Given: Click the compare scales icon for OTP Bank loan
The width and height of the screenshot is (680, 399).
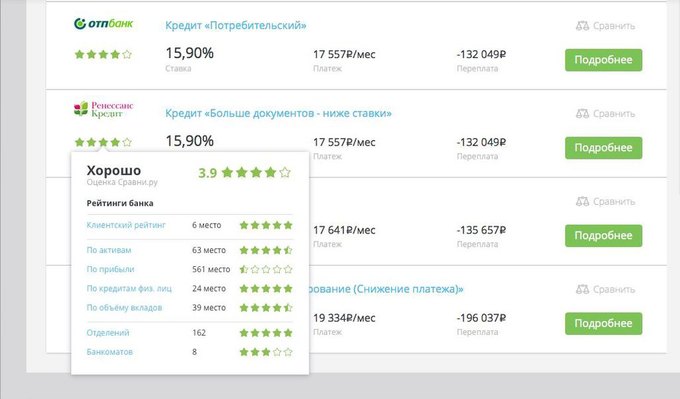Looking at the screenshot, I should pyautogui.click(x=582, y=26).
